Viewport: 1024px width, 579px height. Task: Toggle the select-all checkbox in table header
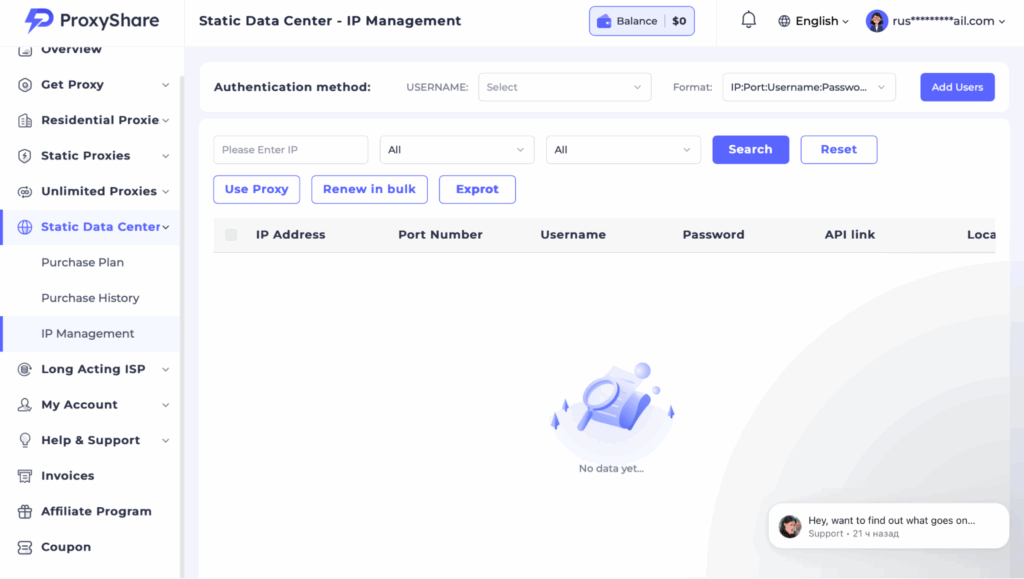[x=231, y=235]
